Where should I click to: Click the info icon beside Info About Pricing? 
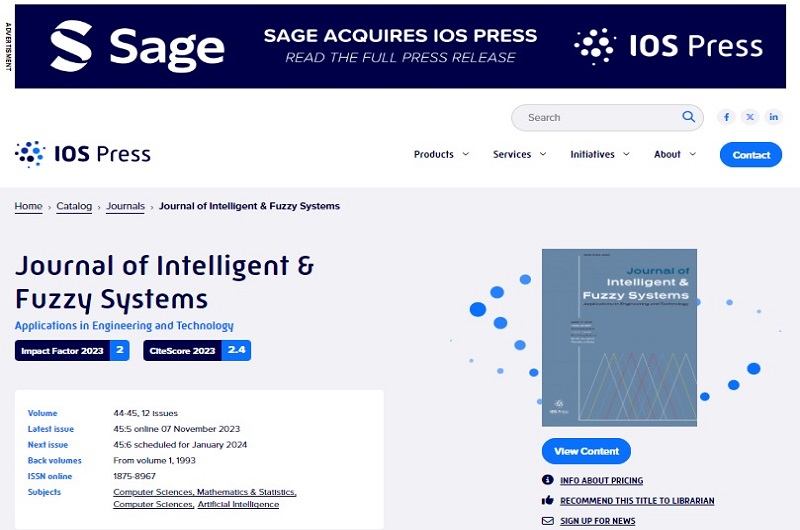[547, 480]
